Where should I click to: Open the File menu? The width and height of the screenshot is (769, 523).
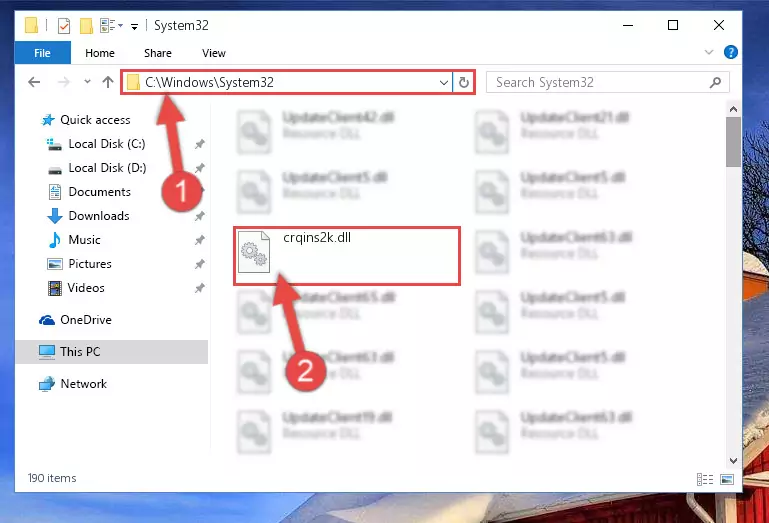(x=42, y=53)
